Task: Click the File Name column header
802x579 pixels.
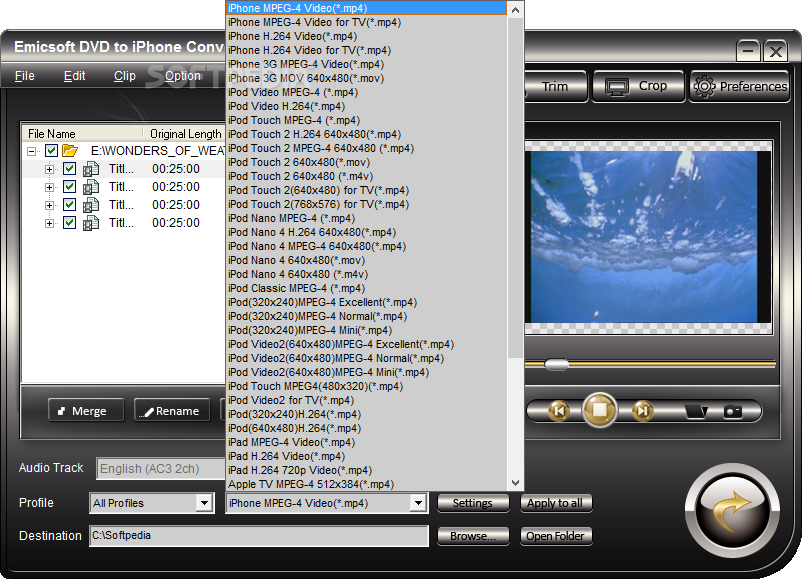Action: pos(82,133)
